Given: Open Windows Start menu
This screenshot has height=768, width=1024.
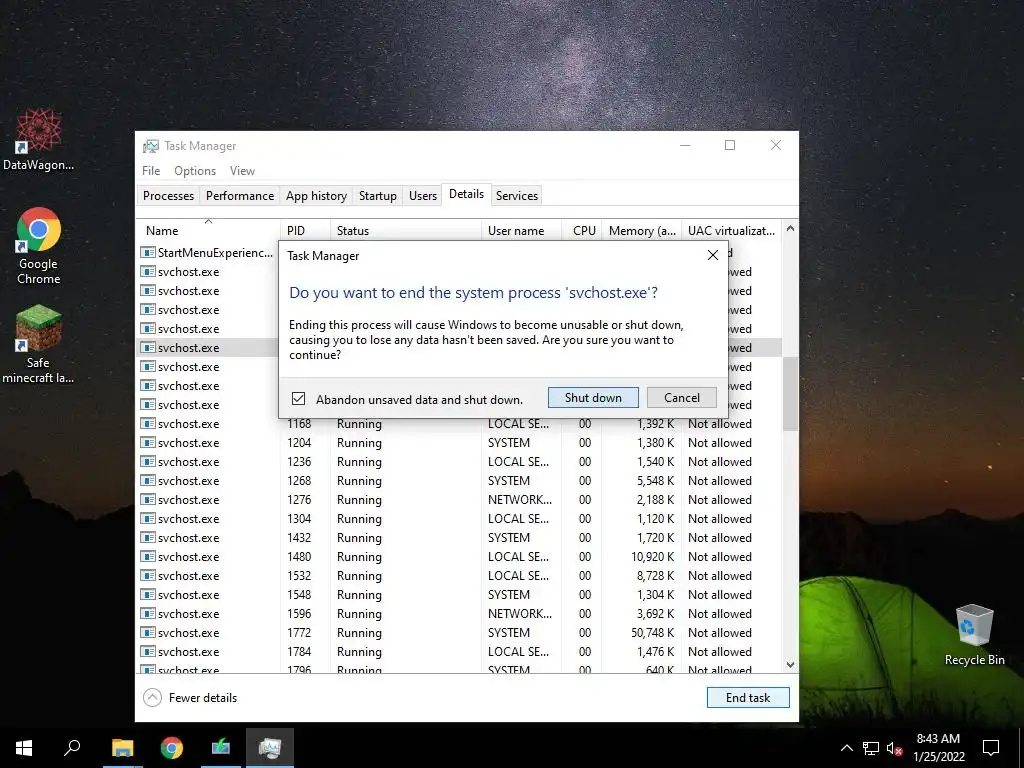Looking at the screenshot, I should [24, 748].
